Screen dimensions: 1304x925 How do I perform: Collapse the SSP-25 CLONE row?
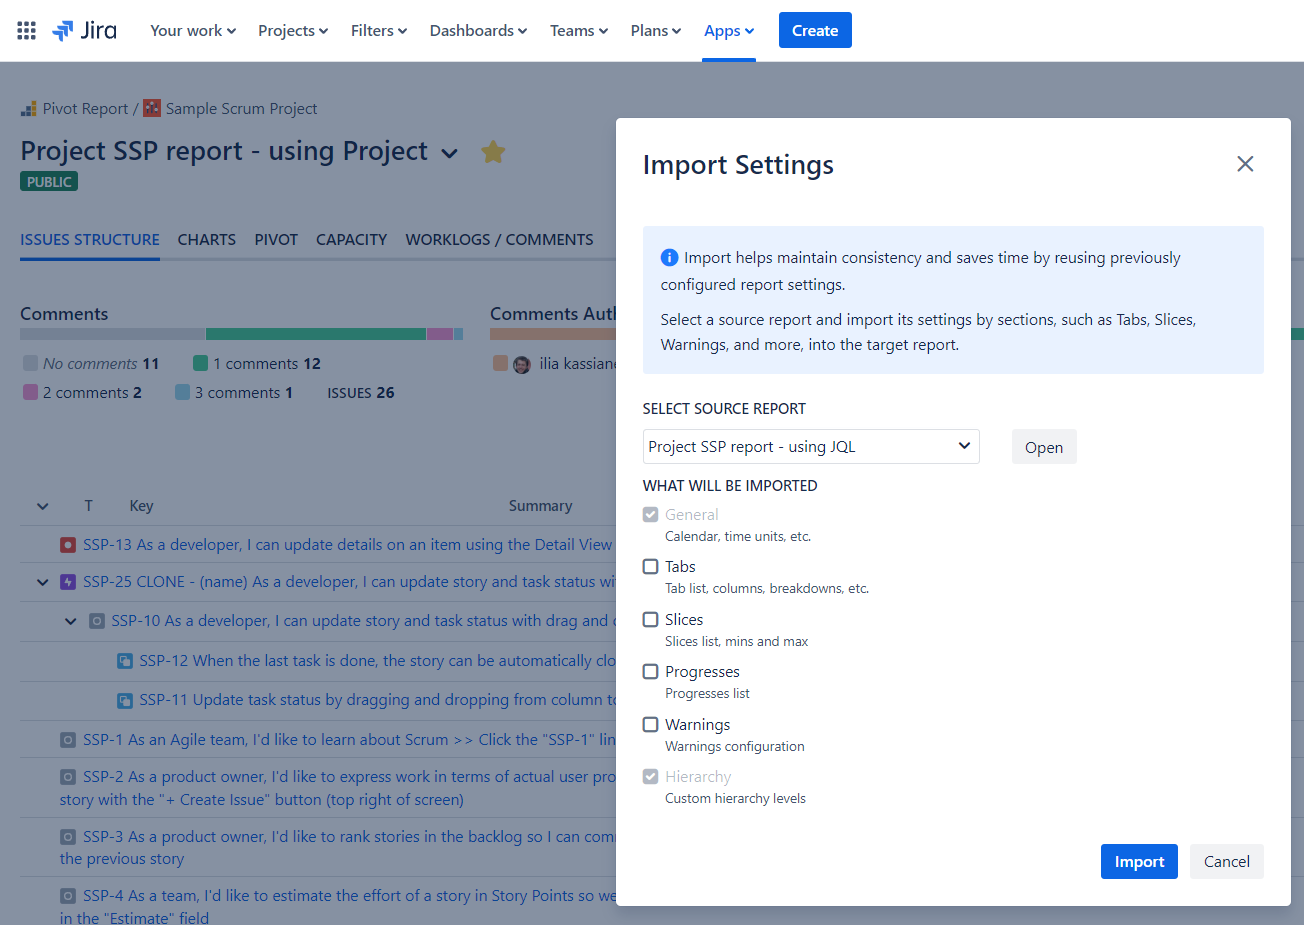point(42,582)
